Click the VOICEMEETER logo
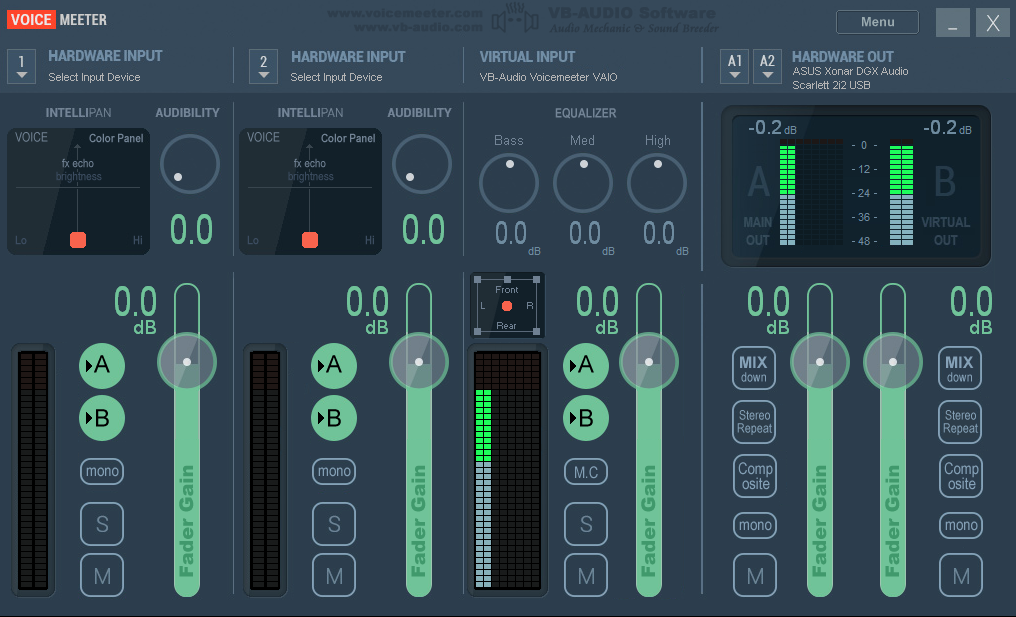 pyautogui.click(x=57, y=19)
